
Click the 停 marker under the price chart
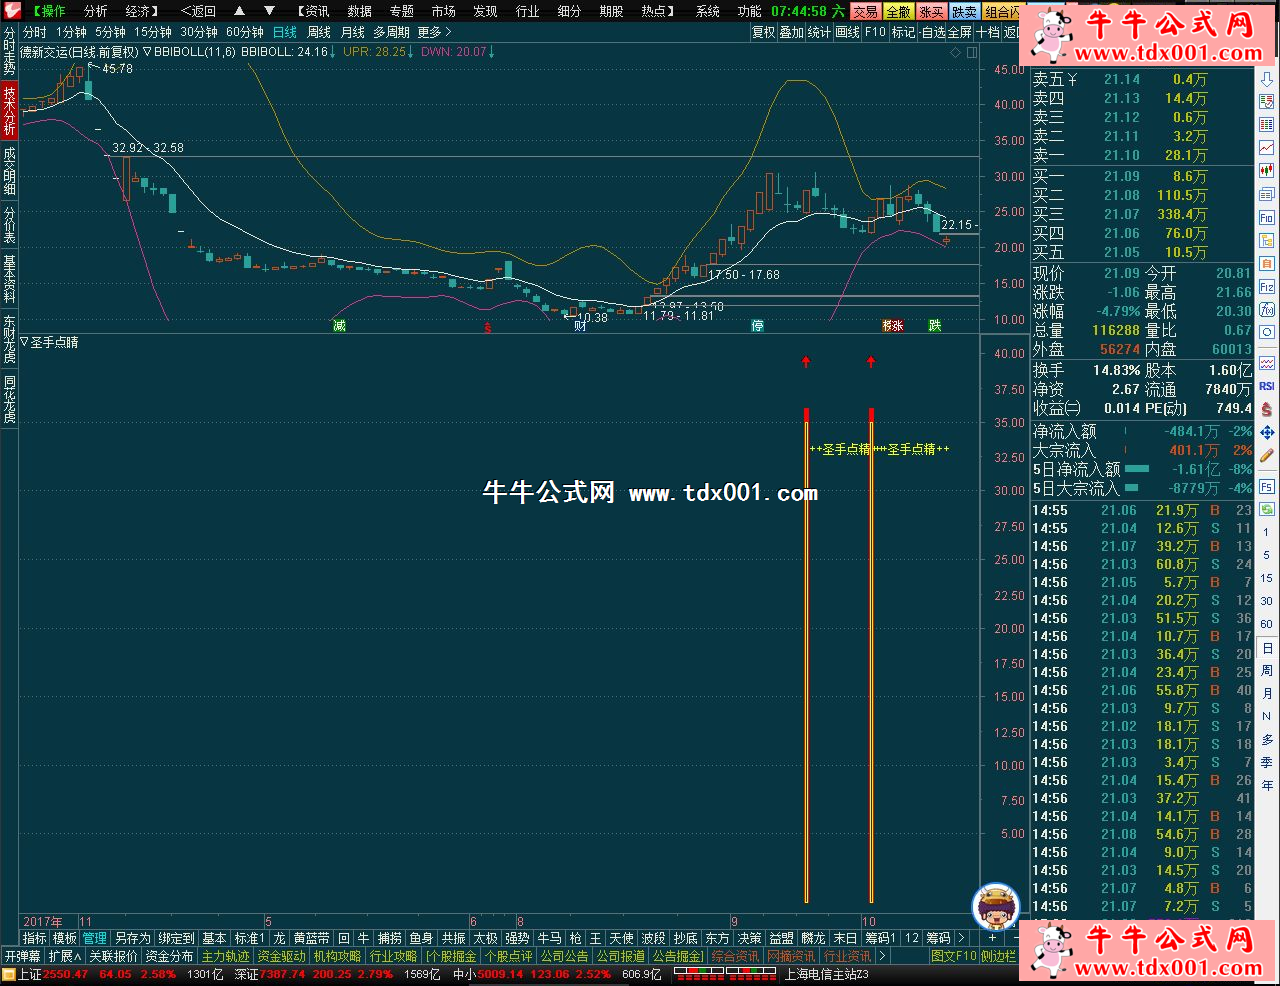coord(758,326)
